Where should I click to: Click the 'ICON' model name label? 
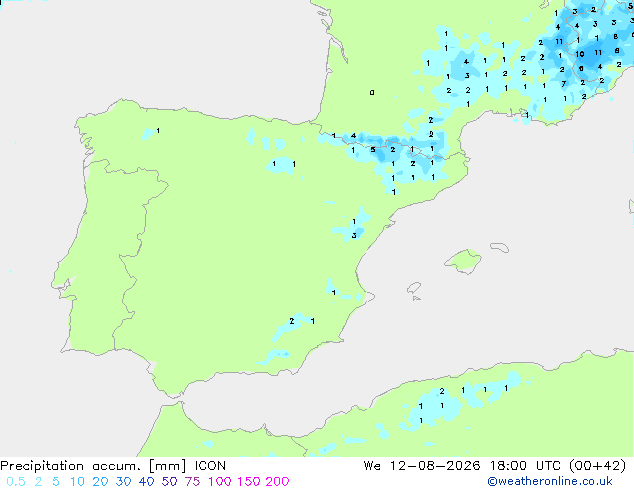pyautogui.click(x=210, y=466)
